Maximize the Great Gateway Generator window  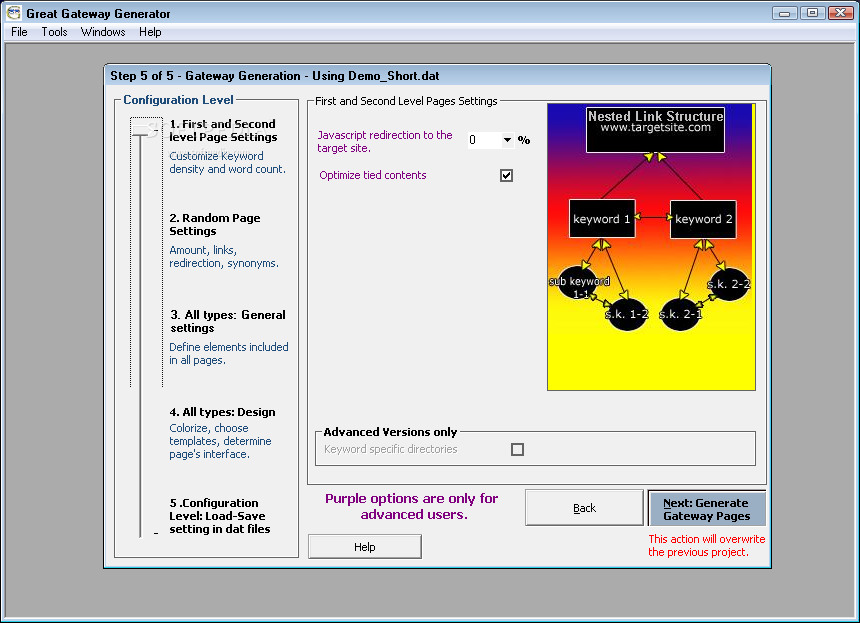coord(812,13)
